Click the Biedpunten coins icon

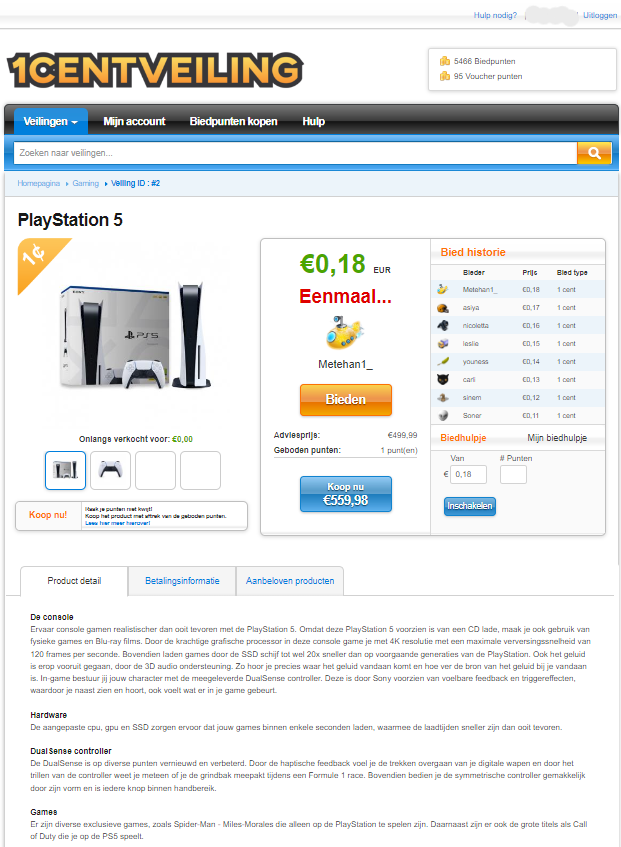click(x=444, y=61)
